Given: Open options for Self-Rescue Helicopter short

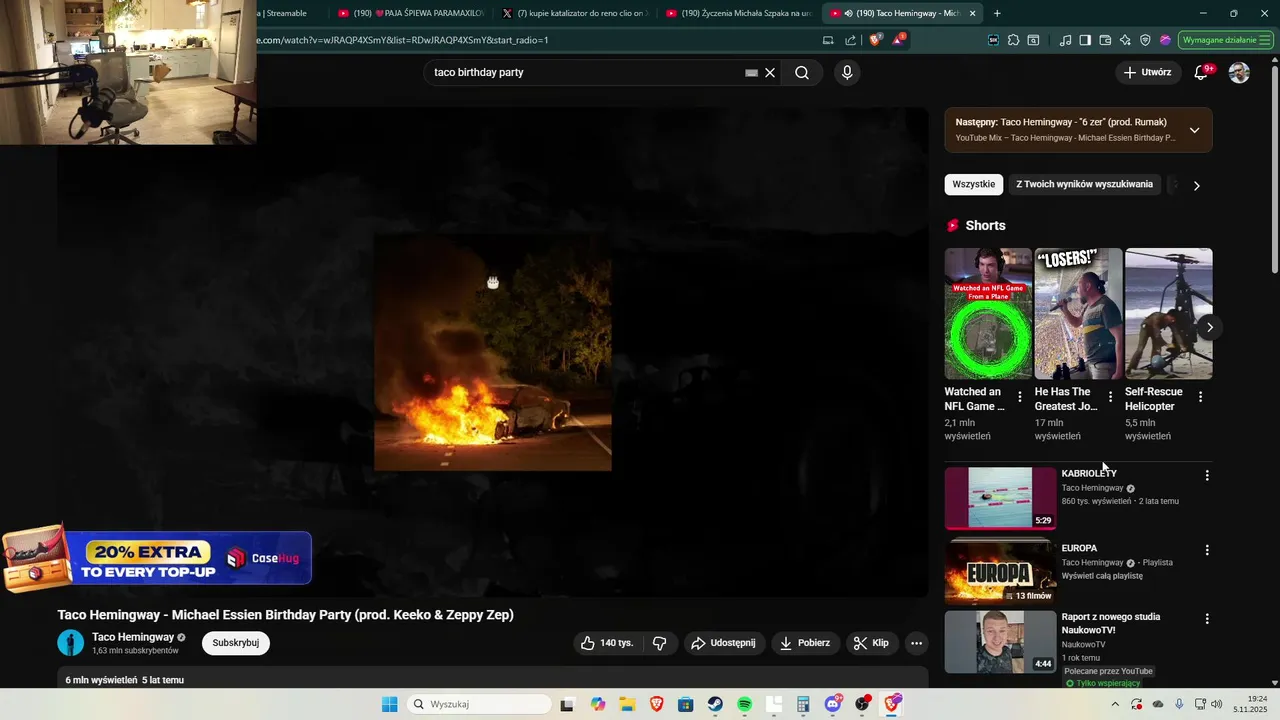Looking at the screenshot, I should [1200, 397].
